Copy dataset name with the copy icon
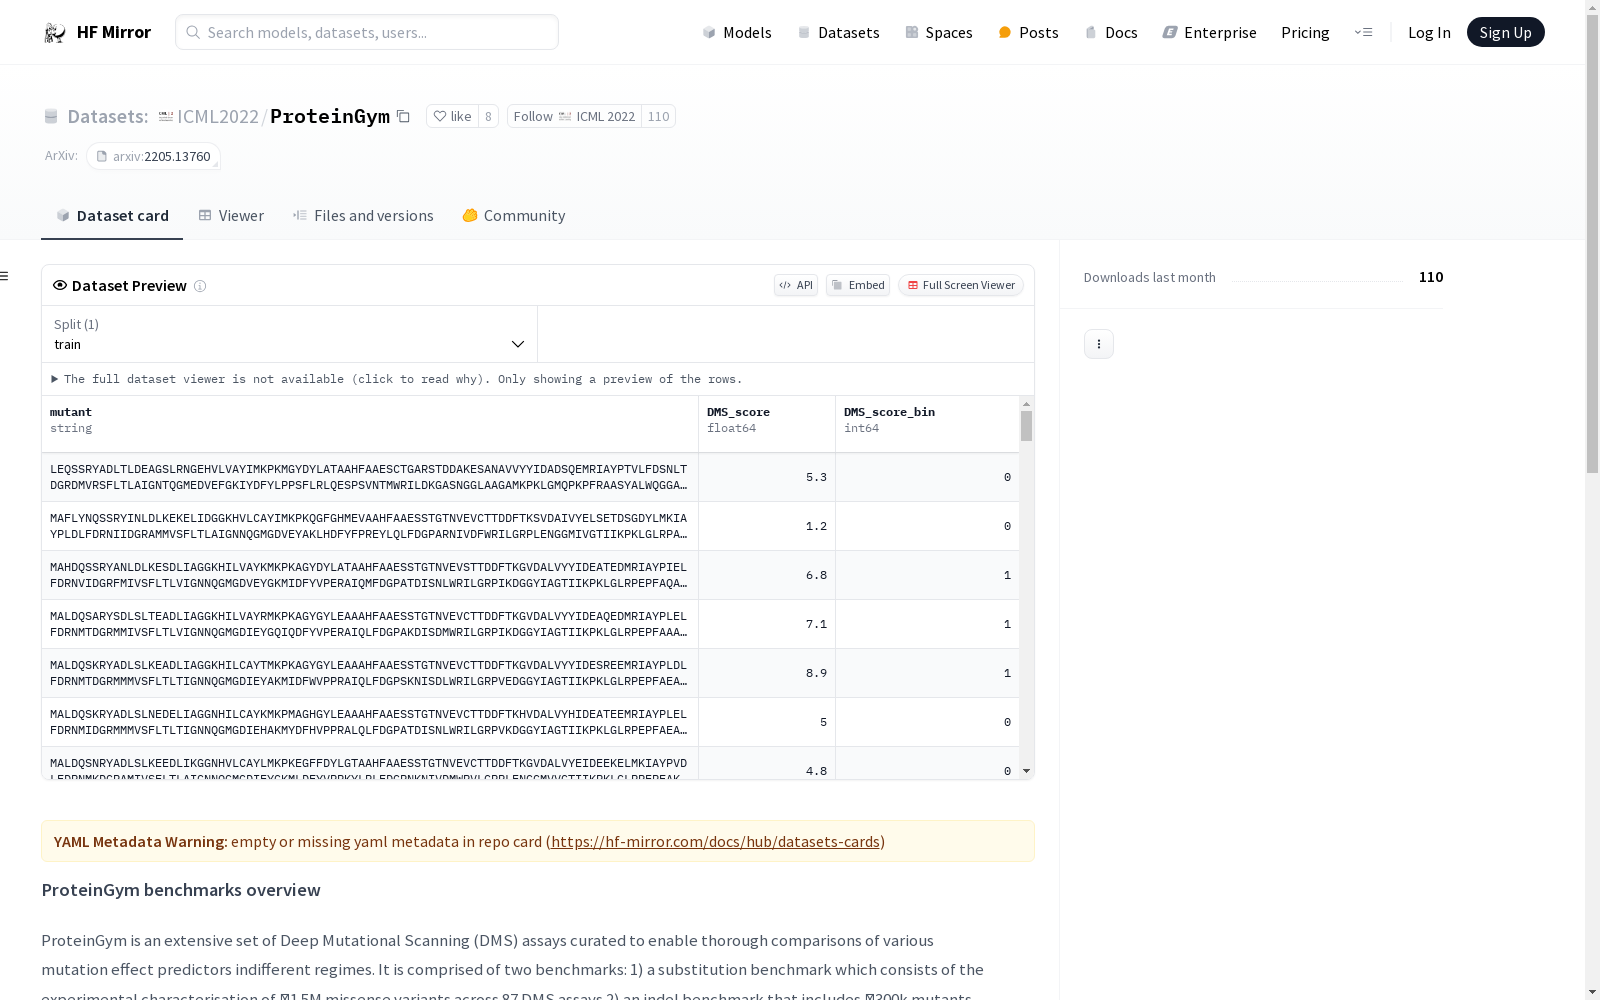The width and height of the screenshot is (1600, 1000). [403, 116]
